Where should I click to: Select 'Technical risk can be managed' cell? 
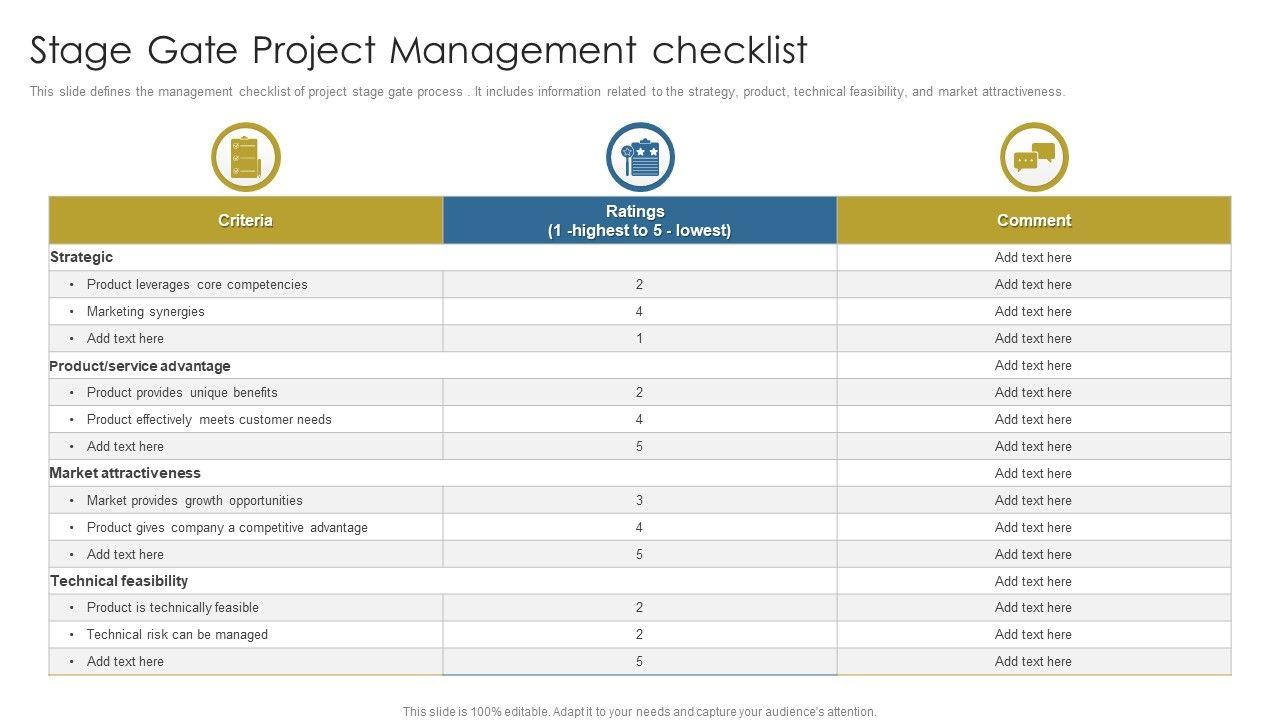pyautogui.click(x=177, y=635)
